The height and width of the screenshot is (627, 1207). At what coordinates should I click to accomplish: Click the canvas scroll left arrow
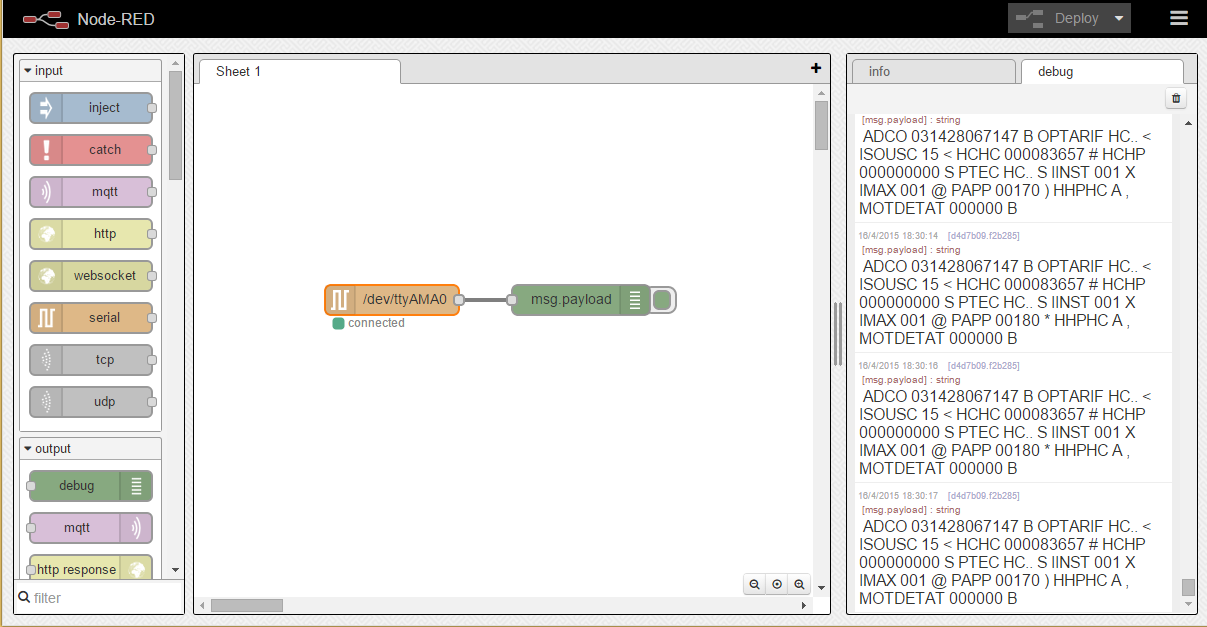(202, 605)
